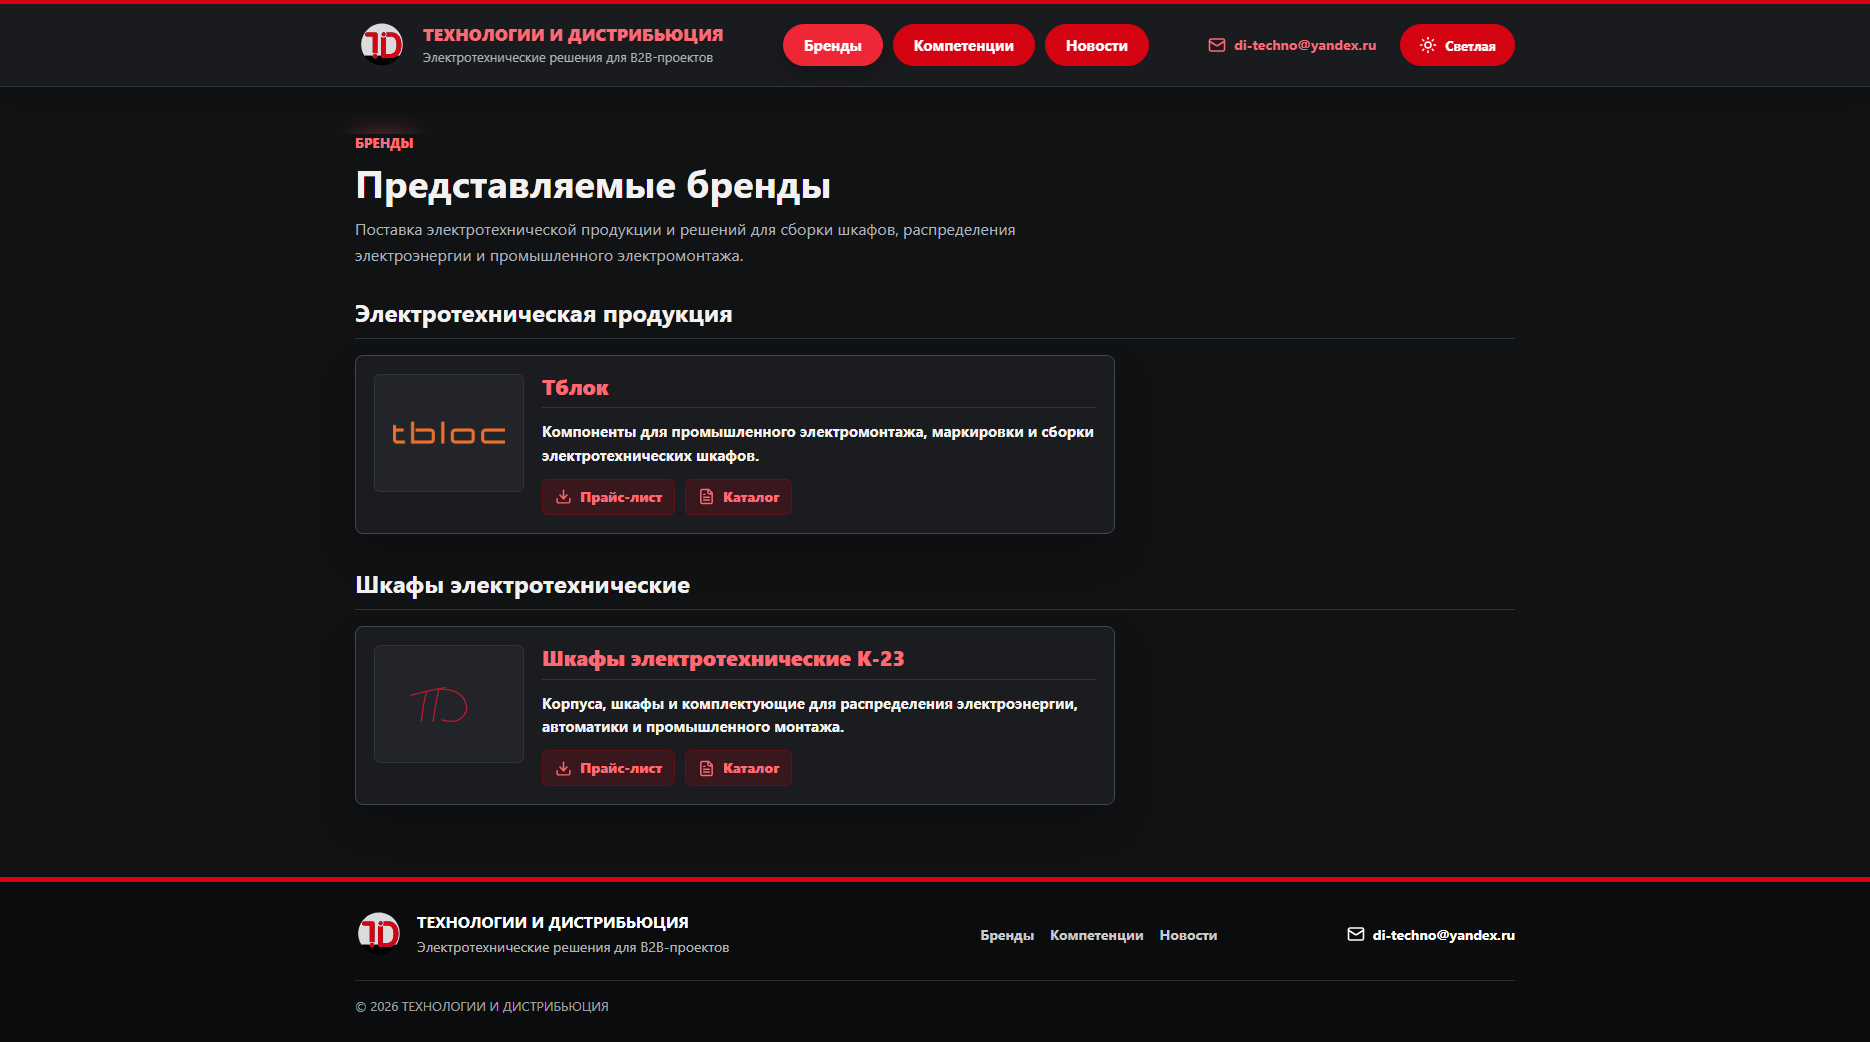Image resolution: width=1870 pixels, height=1042 pixels.
Task: Click the TD logo in the footer
Action: coord(379,933)
